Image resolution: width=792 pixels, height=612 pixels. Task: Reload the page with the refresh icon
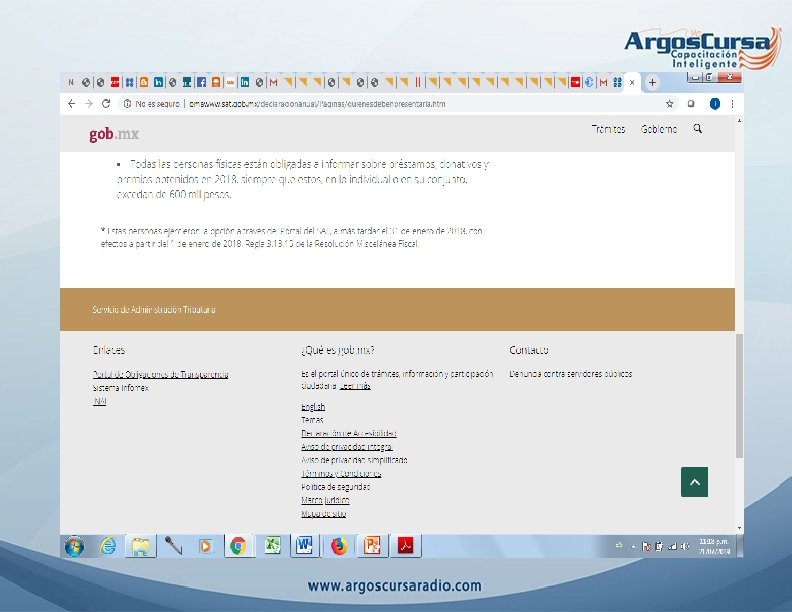[x=106, y=104]
